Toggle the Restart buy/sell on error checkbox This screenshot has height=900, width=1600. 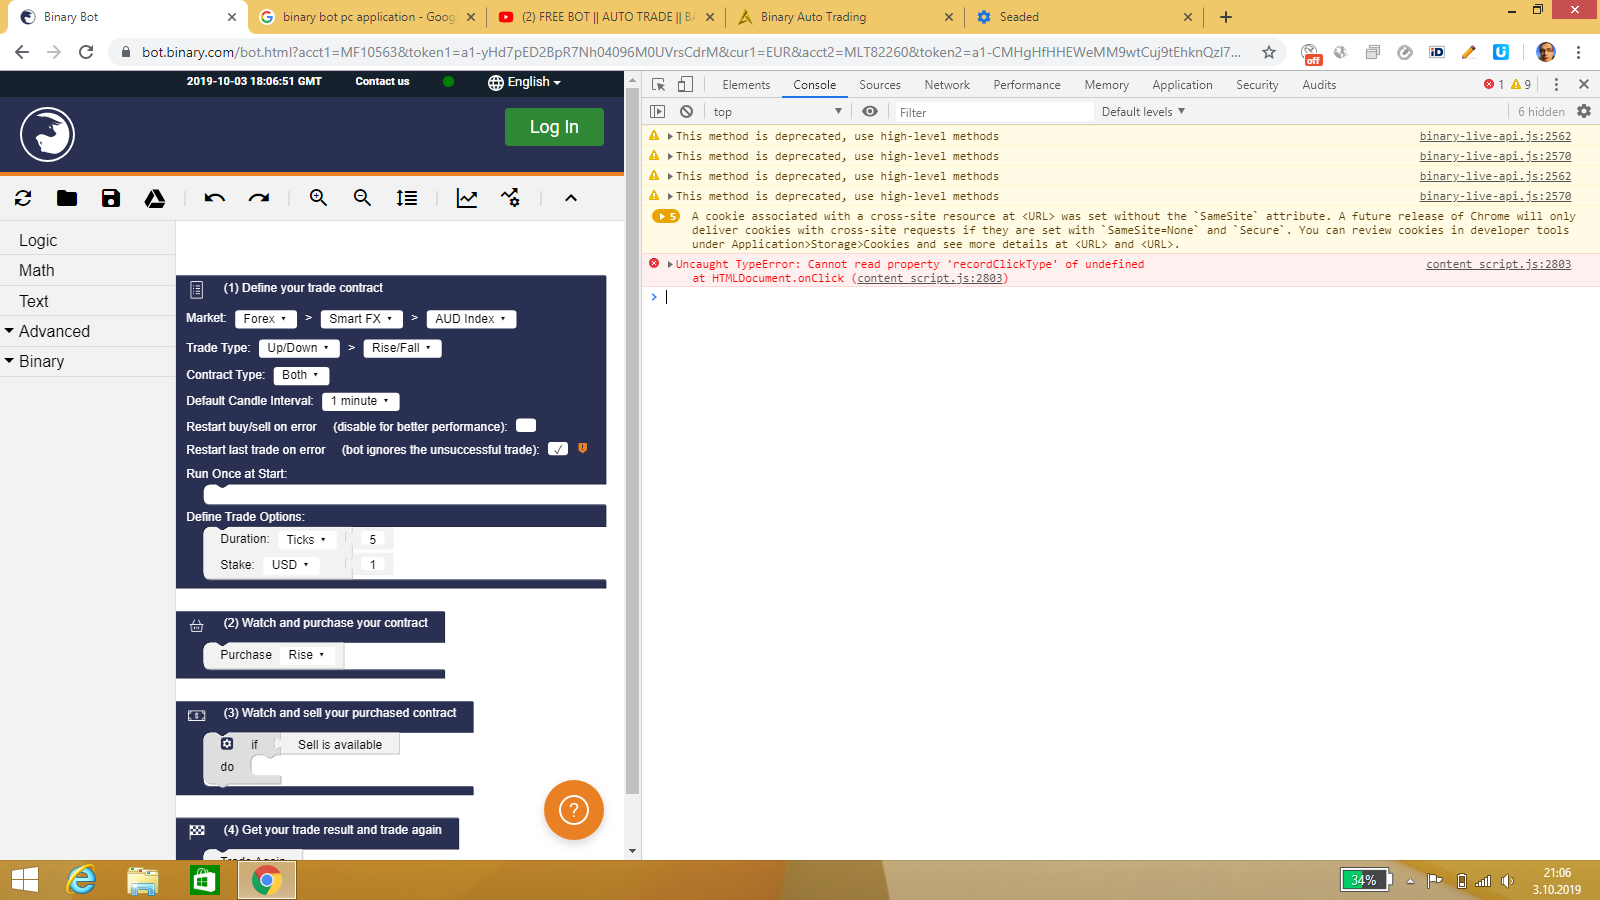tap(526, 425)
